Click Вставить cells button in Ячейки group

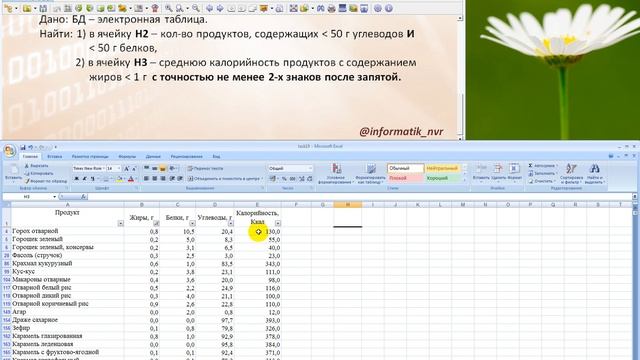click(481, 173)
